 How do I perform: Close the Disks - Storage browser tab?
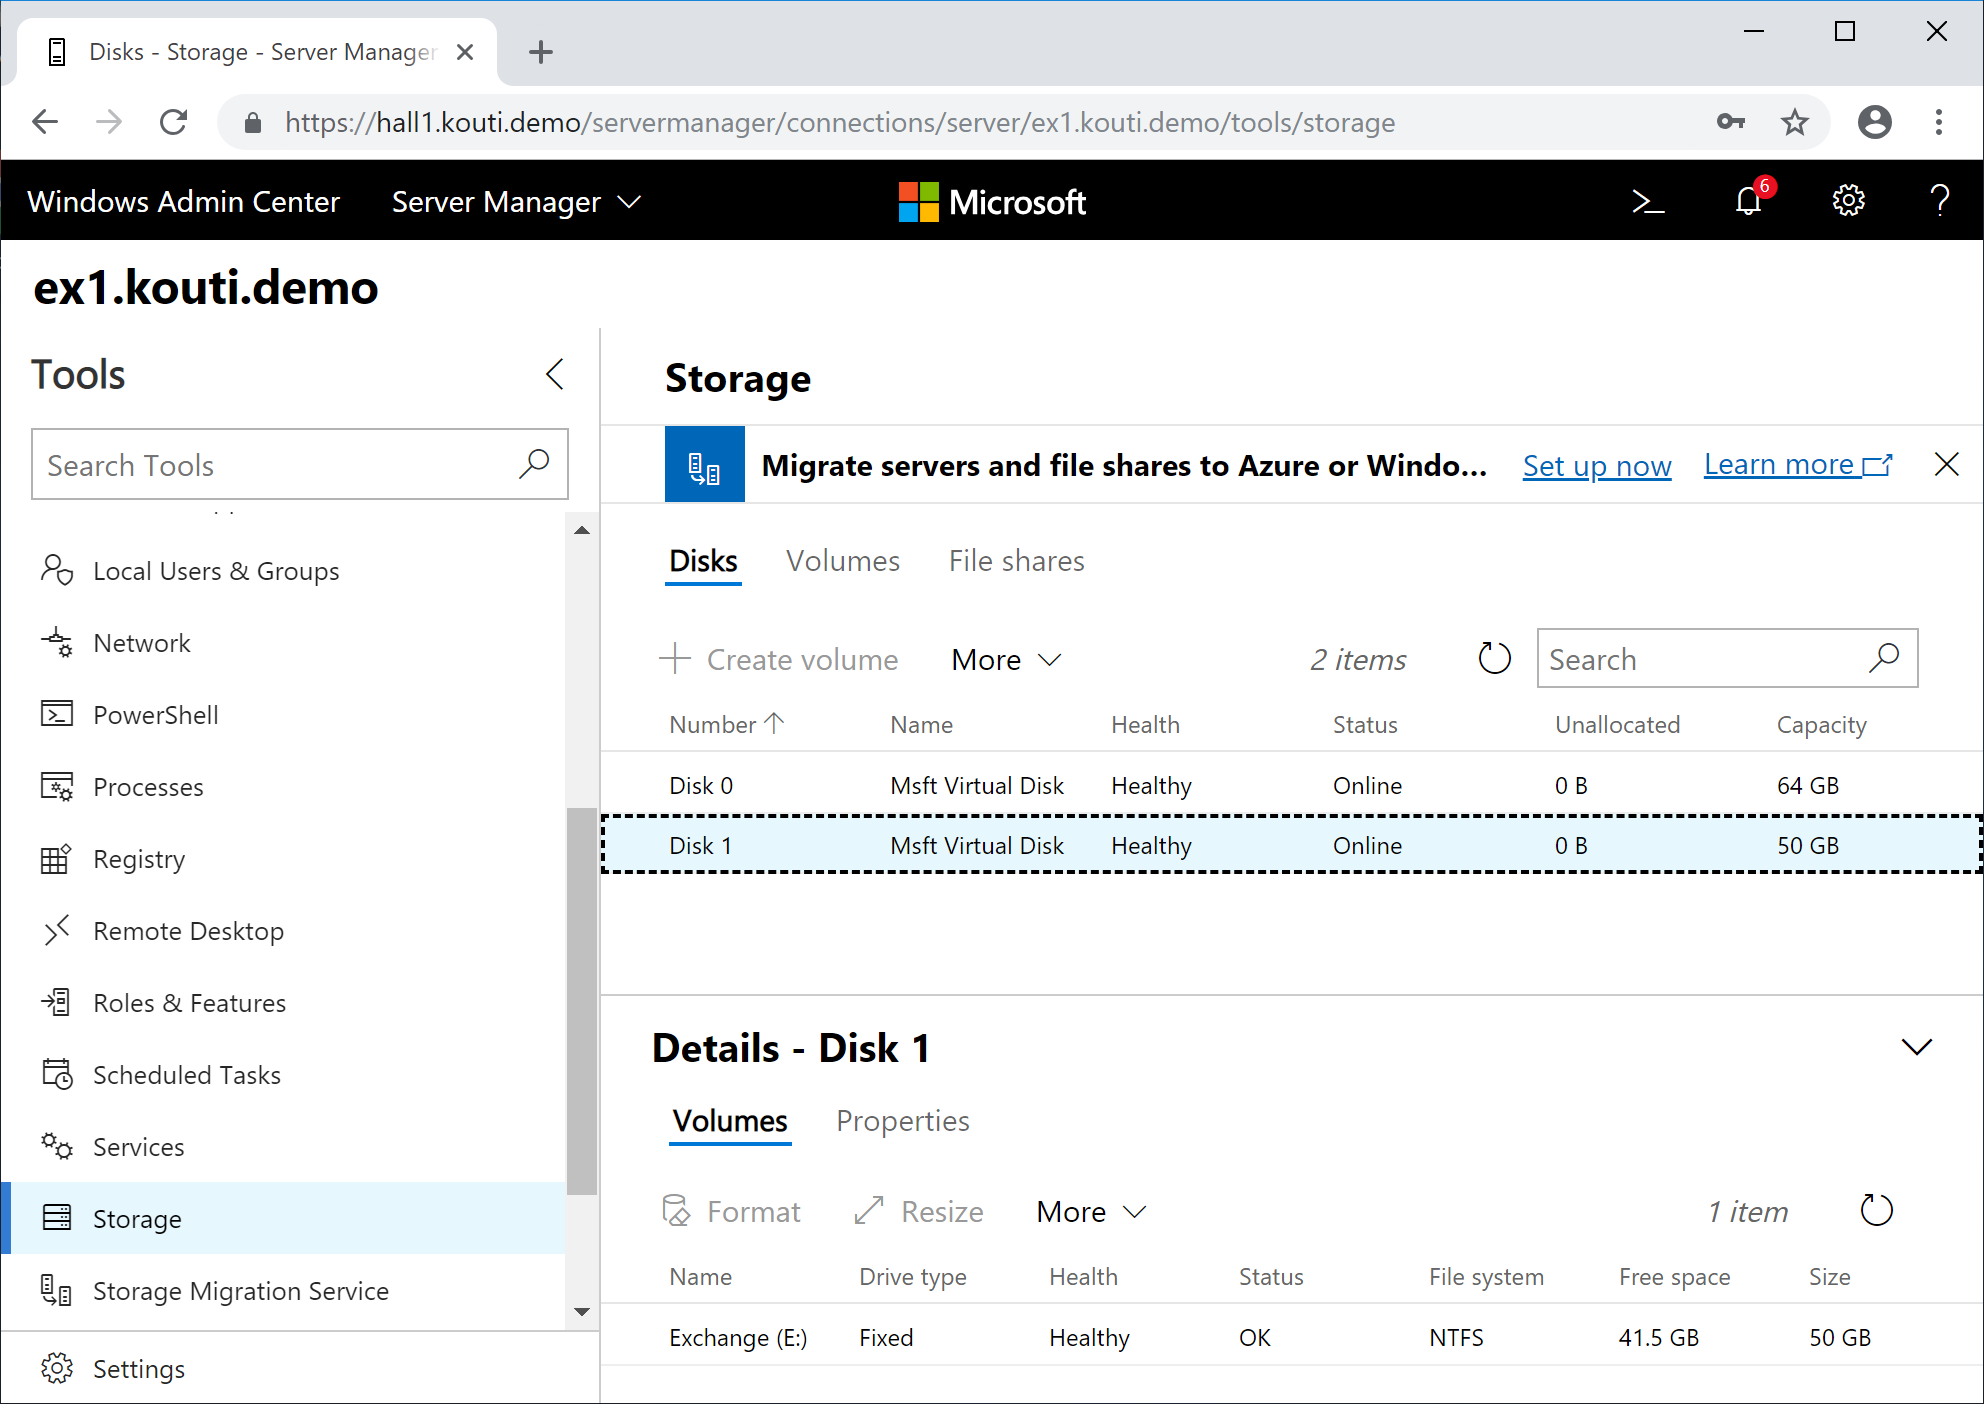(465, 52)
